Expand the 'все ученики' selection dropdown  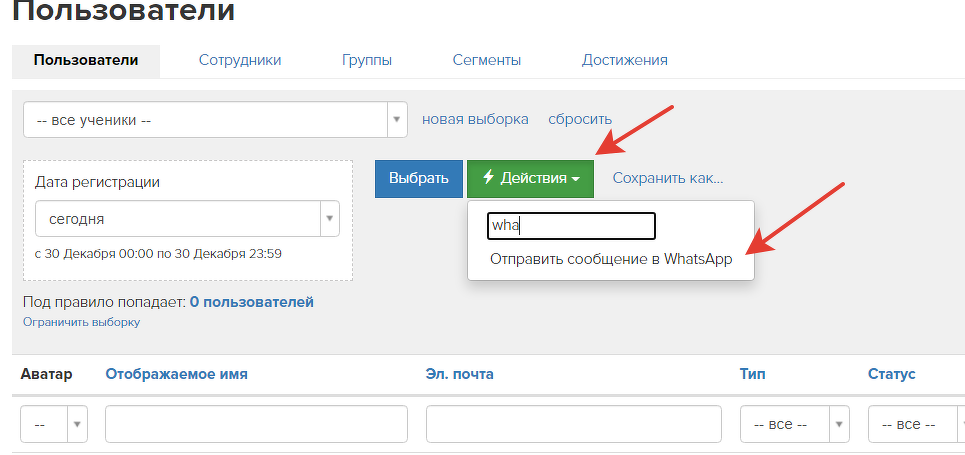click(215, 120)
